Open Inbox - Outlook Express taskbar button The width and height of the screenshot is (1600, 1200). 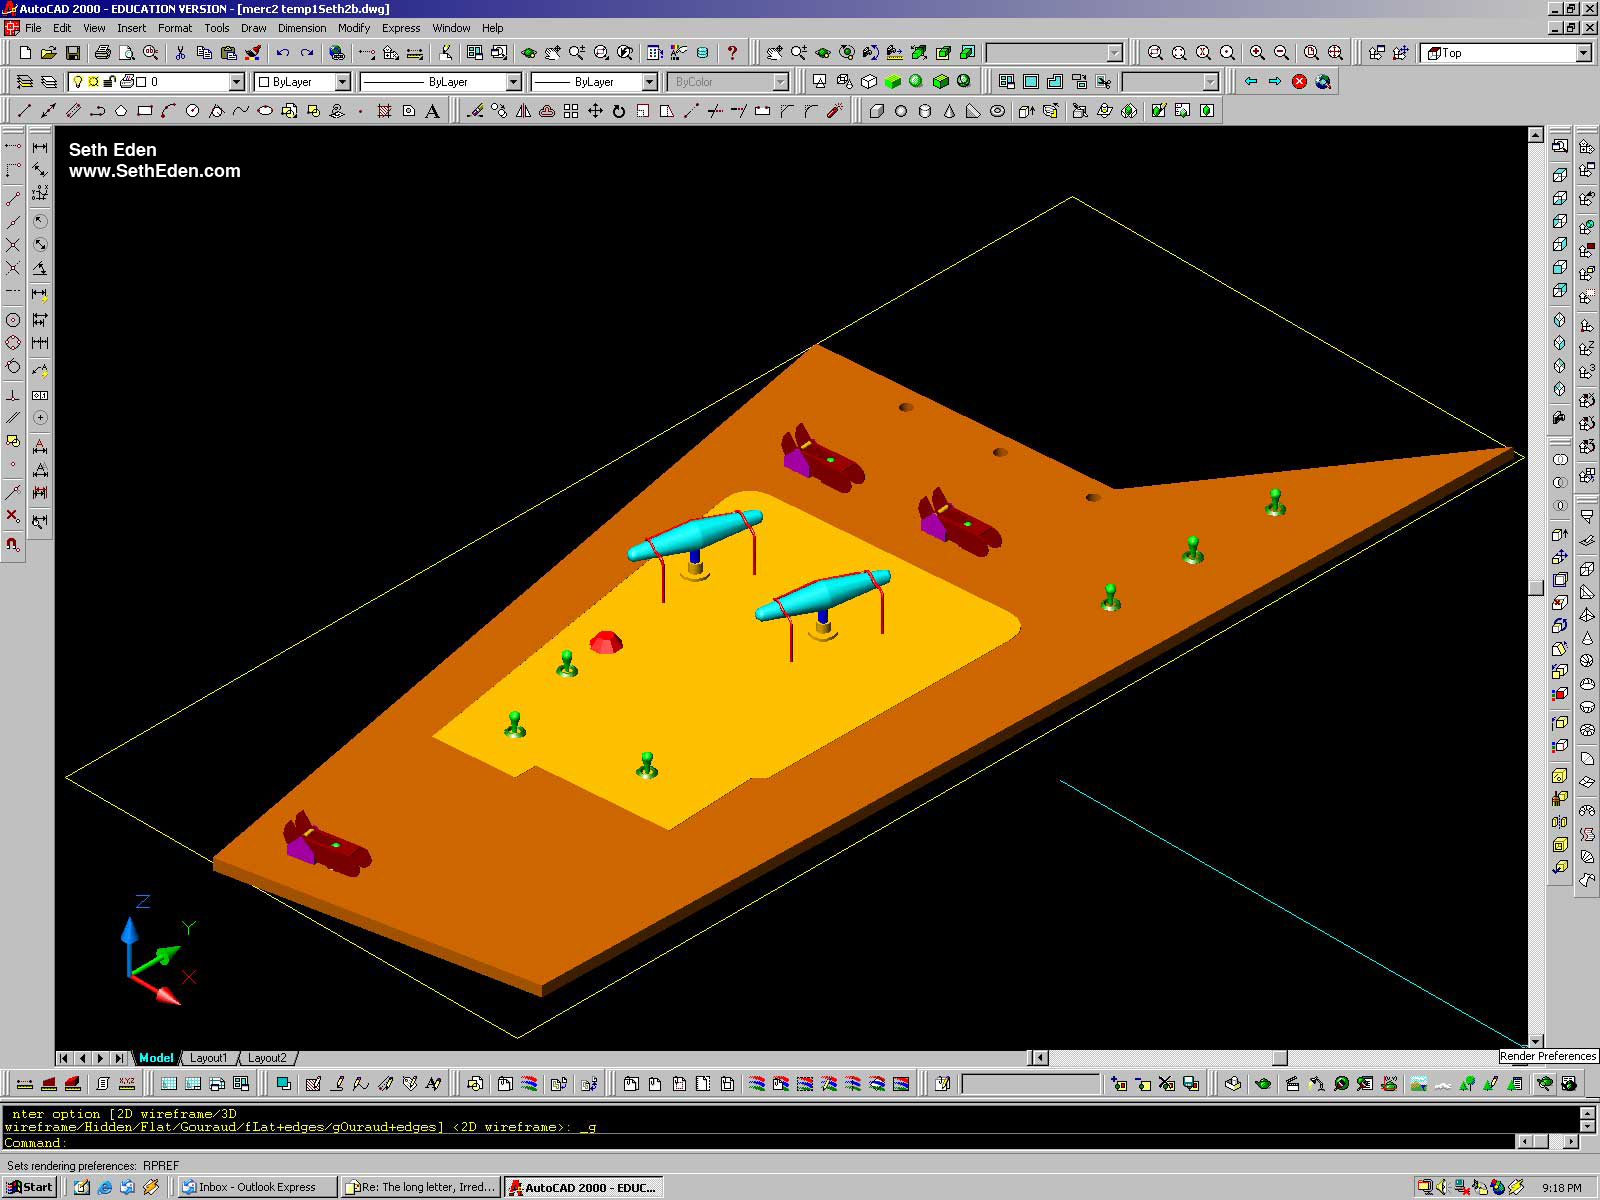point(256,1187)
